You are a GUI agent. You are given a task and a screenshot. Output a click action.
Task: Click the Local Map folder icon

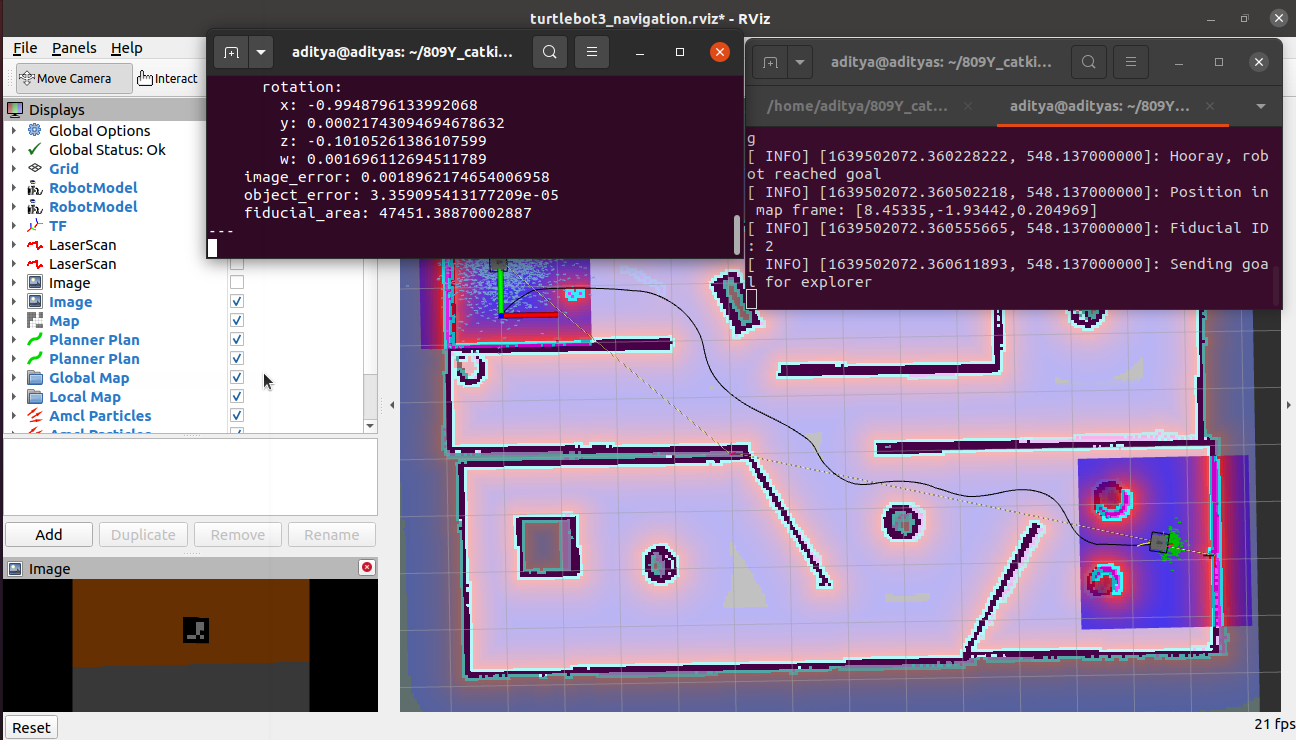(x=35, y=397)
